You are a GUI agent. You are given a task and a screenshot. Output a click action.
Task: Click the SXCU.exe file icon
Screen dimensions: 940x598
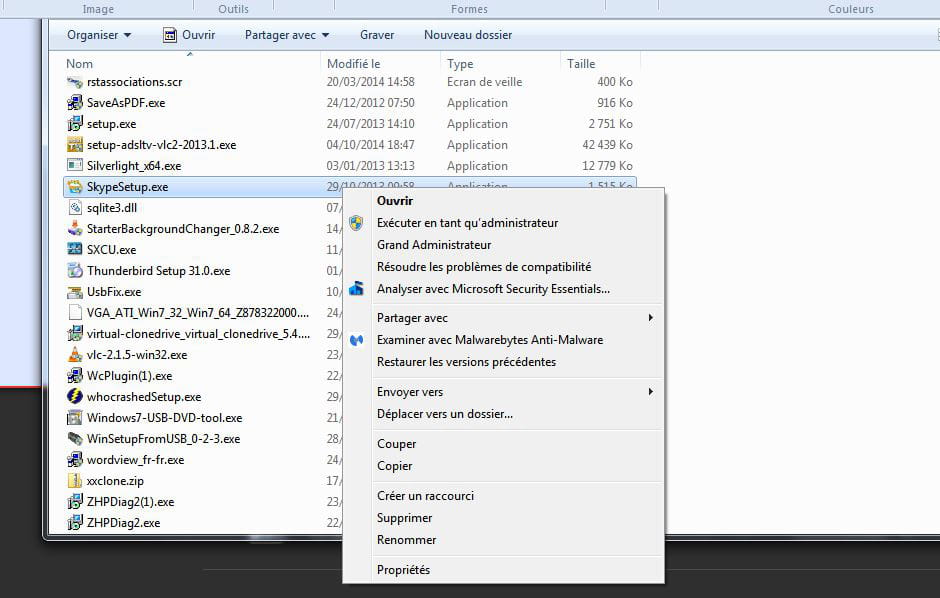tap(75, 250)
